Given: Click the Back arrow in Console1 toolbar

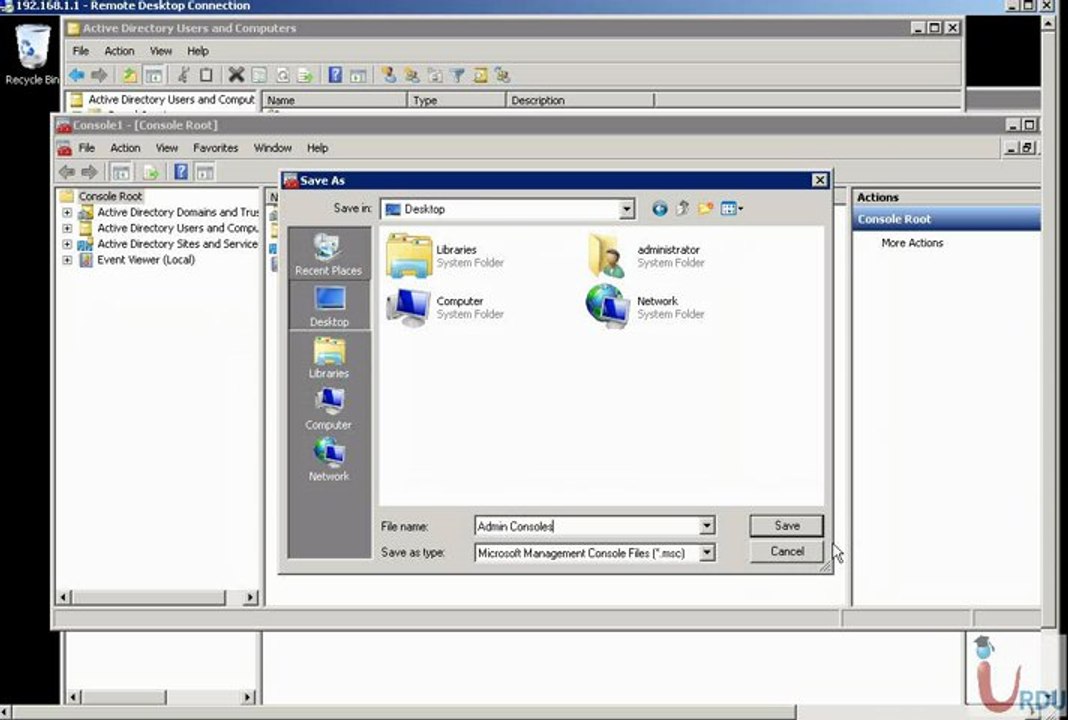Looking at the screenshot, I should pos(66,172).
